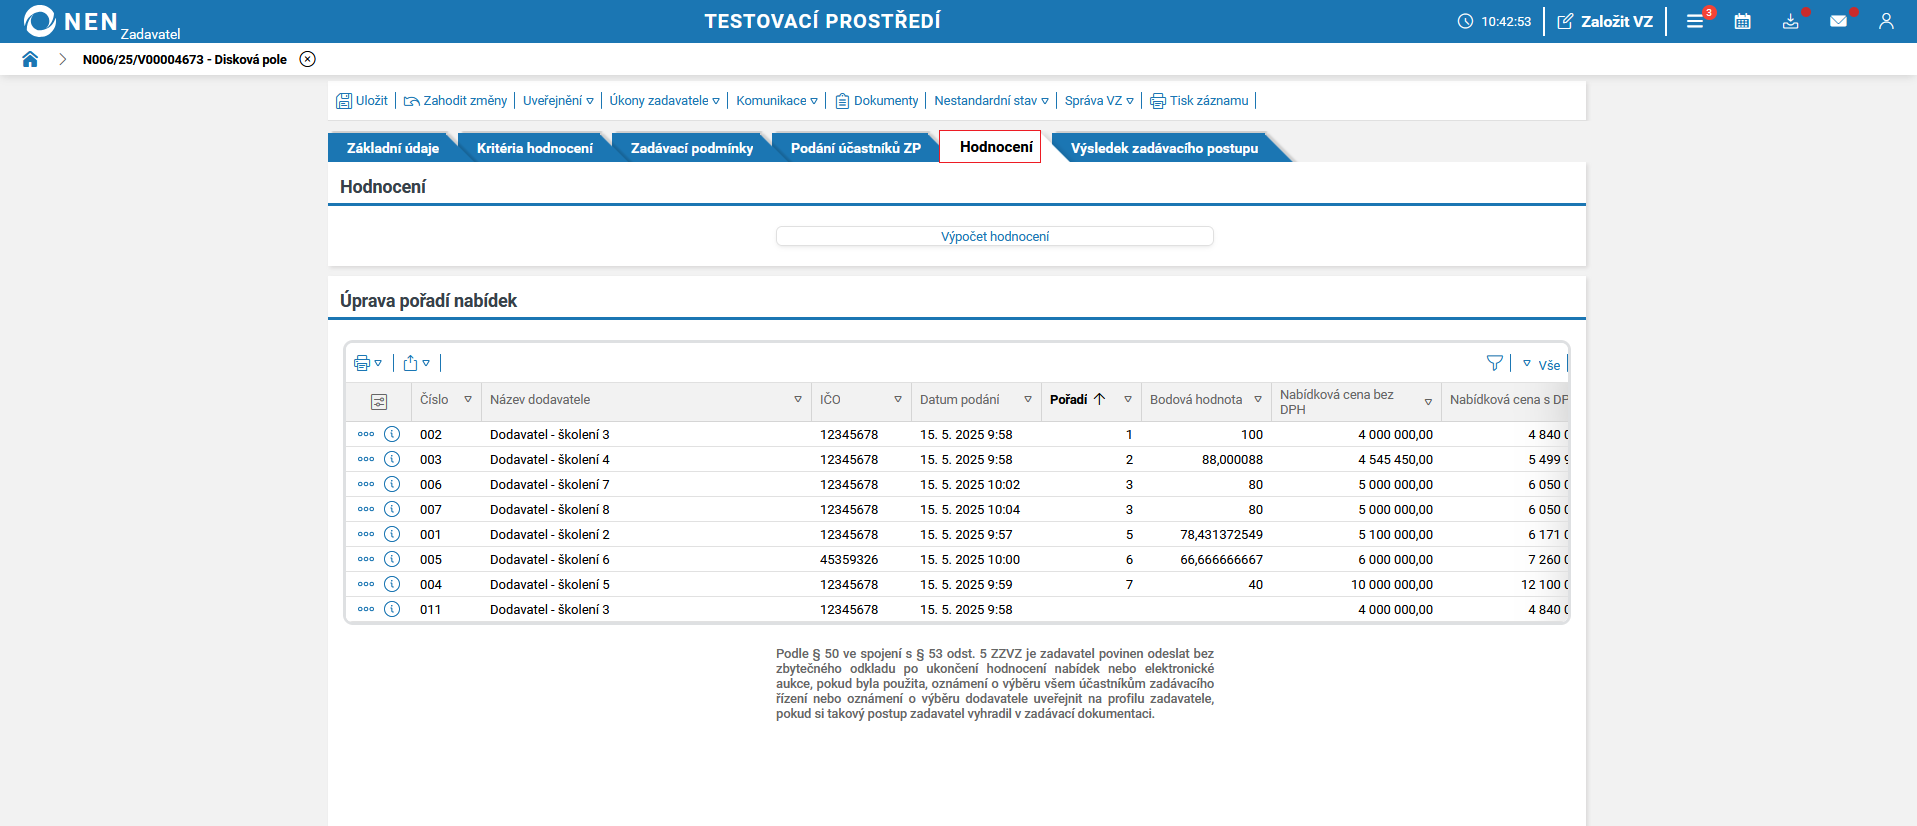
Task: Open row actions dots for Dodavatel - školení 6
Action: 366,559
